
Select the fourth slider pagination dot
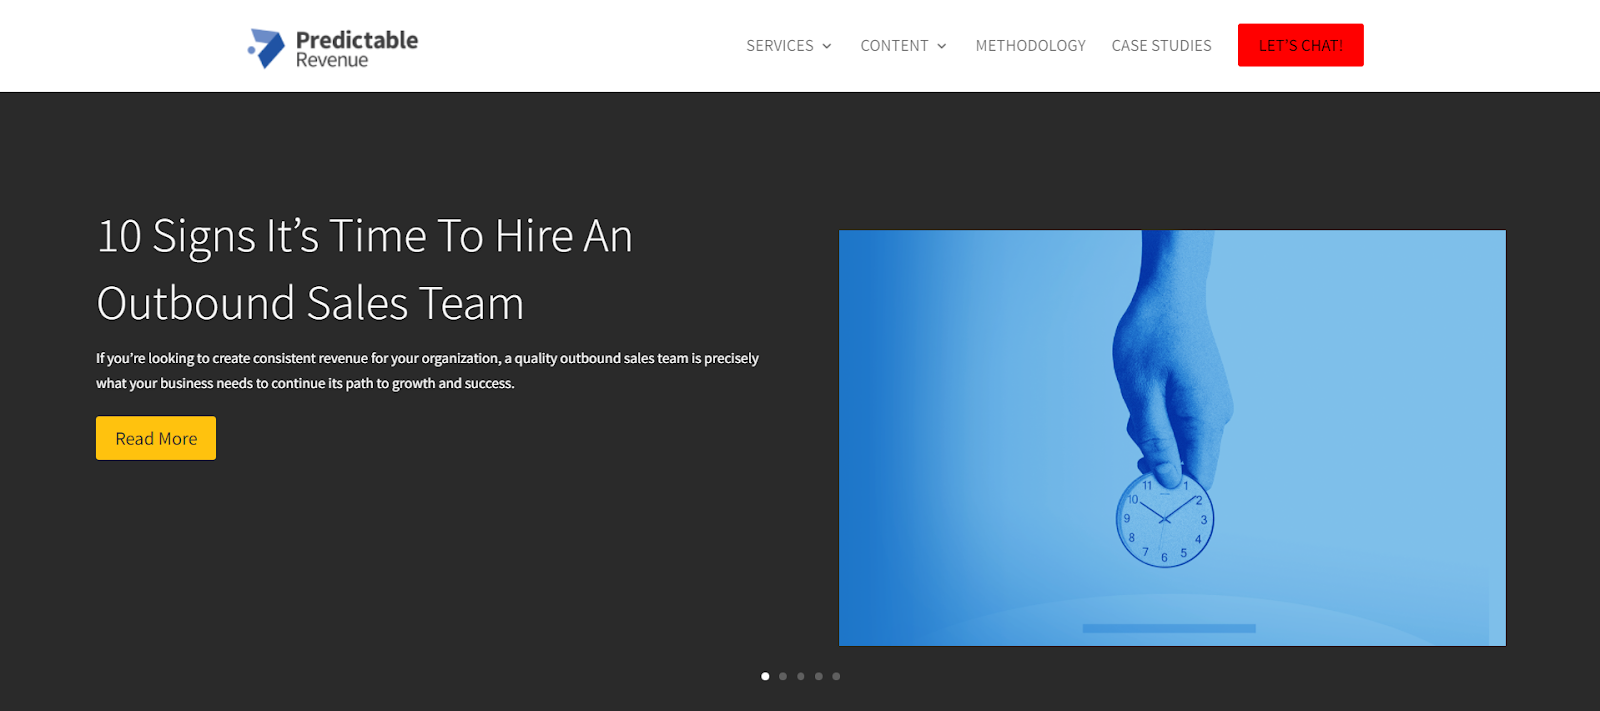tap(819, 676)
